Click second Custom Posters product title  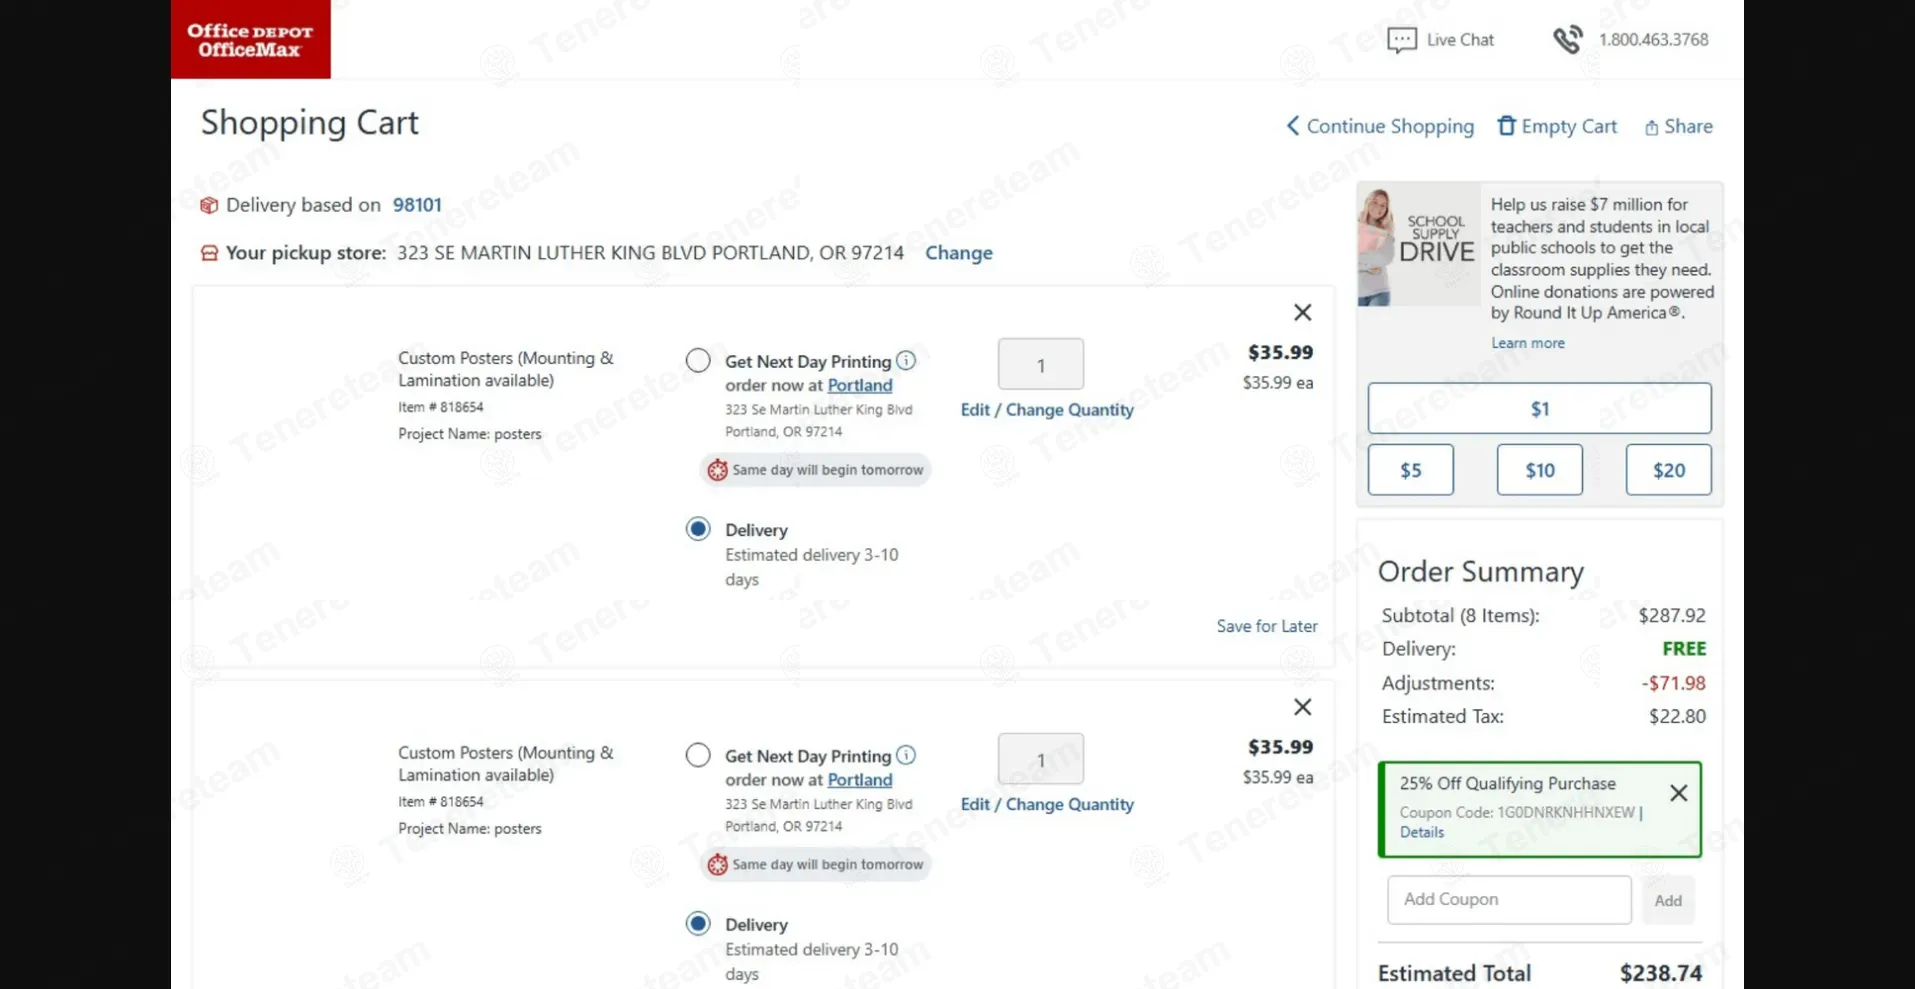[x=505, y=764]
